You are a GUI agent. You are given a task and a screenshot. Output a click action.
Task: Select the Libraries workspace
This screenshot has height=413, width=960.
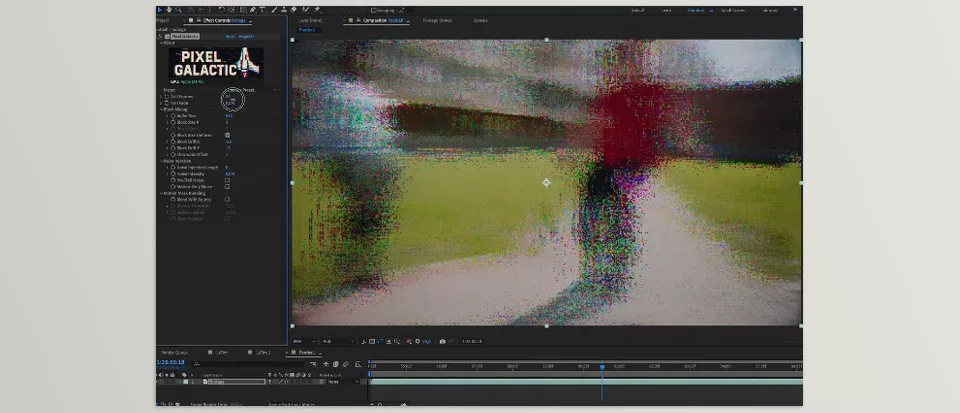(x=770, y=10)
